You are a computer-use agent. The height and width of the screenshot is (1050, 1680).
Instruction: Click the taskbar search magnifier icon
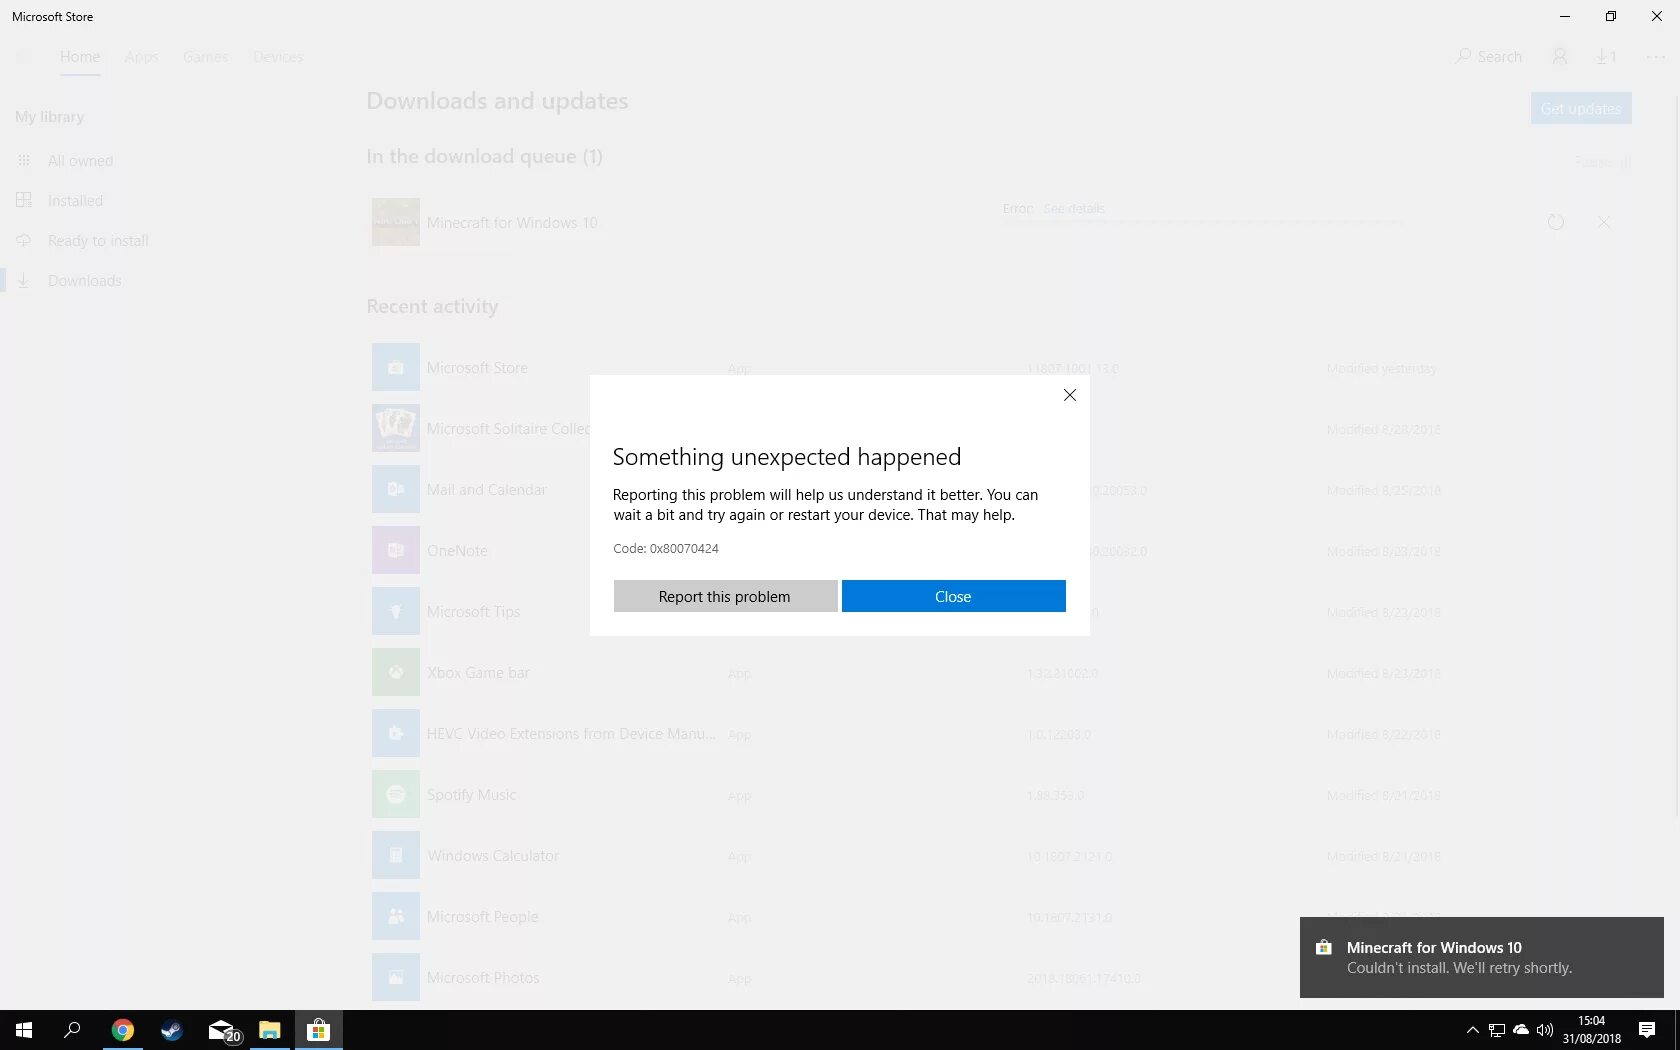(72, 1030)
